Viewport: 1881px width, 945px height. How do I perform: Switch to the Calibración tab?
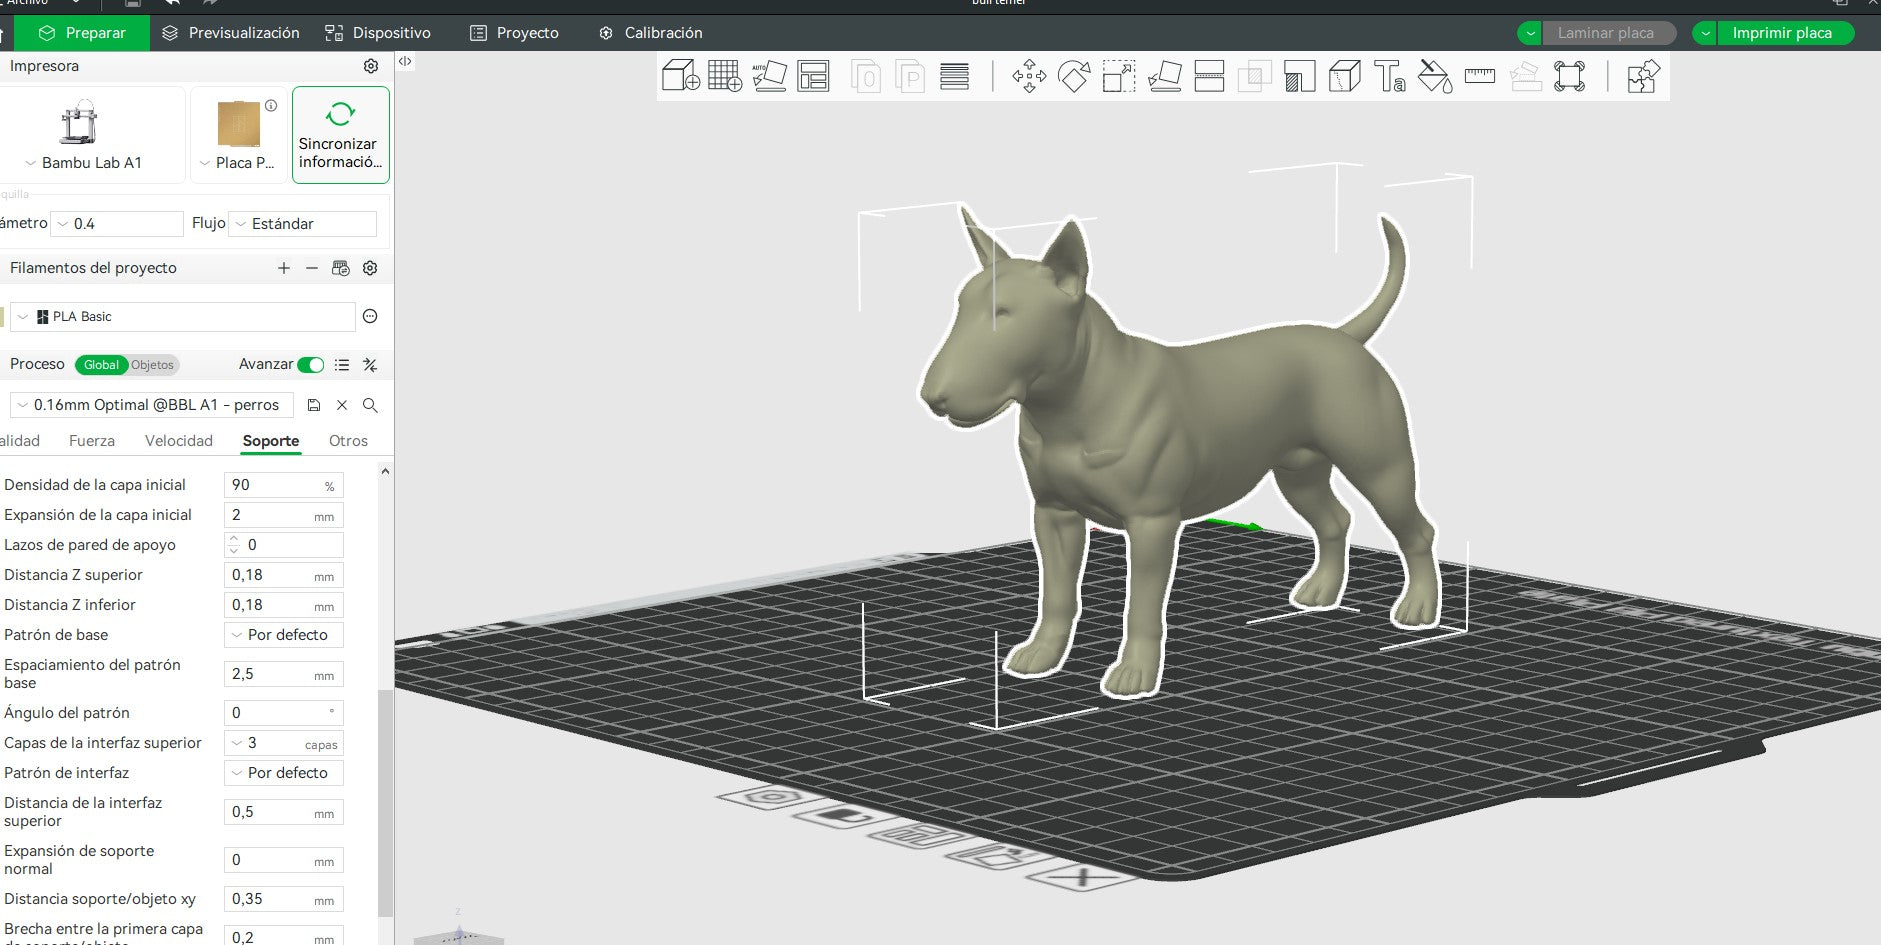click(x=651, y=33)
